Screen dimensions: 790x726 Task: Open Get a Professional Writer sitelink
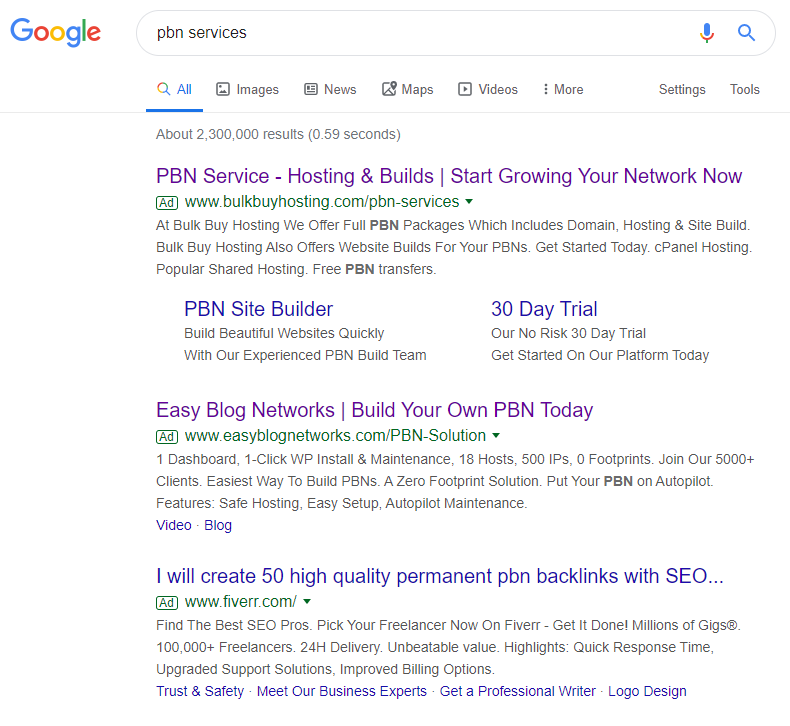pyautogui.click(x=517, y=691)
